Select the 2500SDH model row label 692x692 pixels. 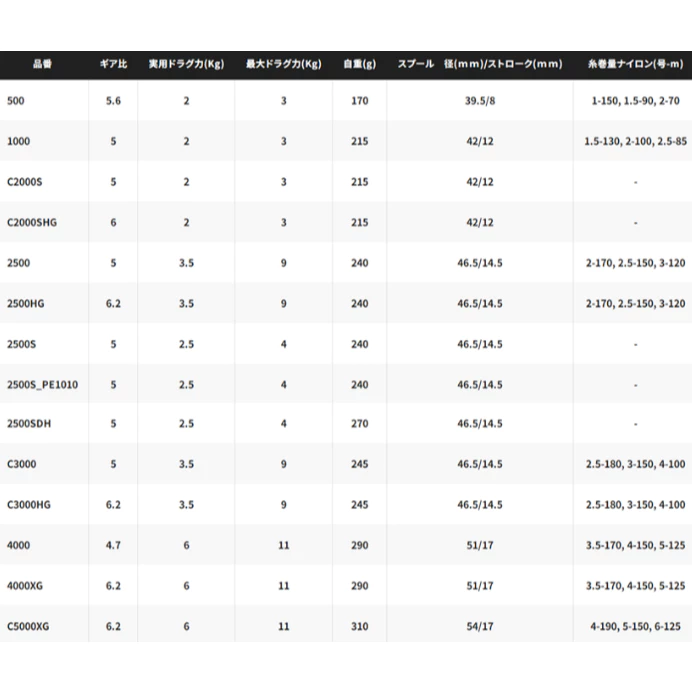pos(29,424)
